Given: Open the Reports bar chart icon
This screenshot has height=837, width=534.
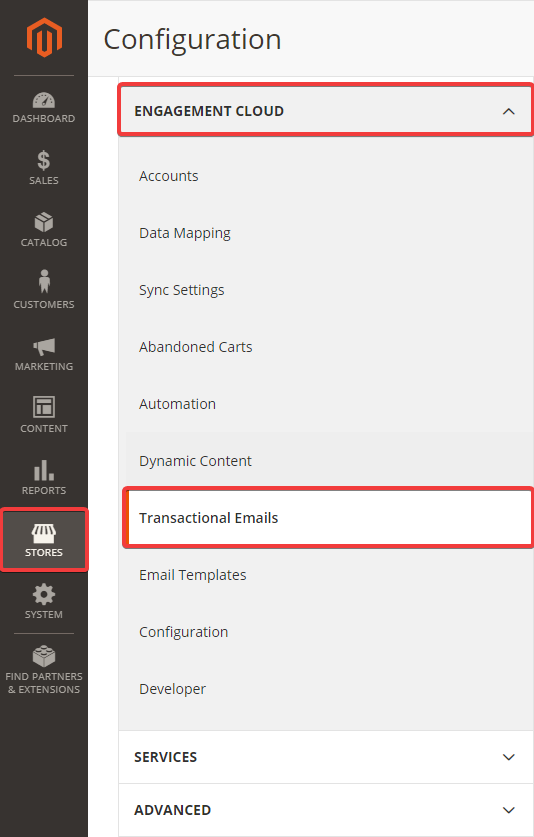Looking at the screenshot, I should pyautogui.click(x=44, y=470).
